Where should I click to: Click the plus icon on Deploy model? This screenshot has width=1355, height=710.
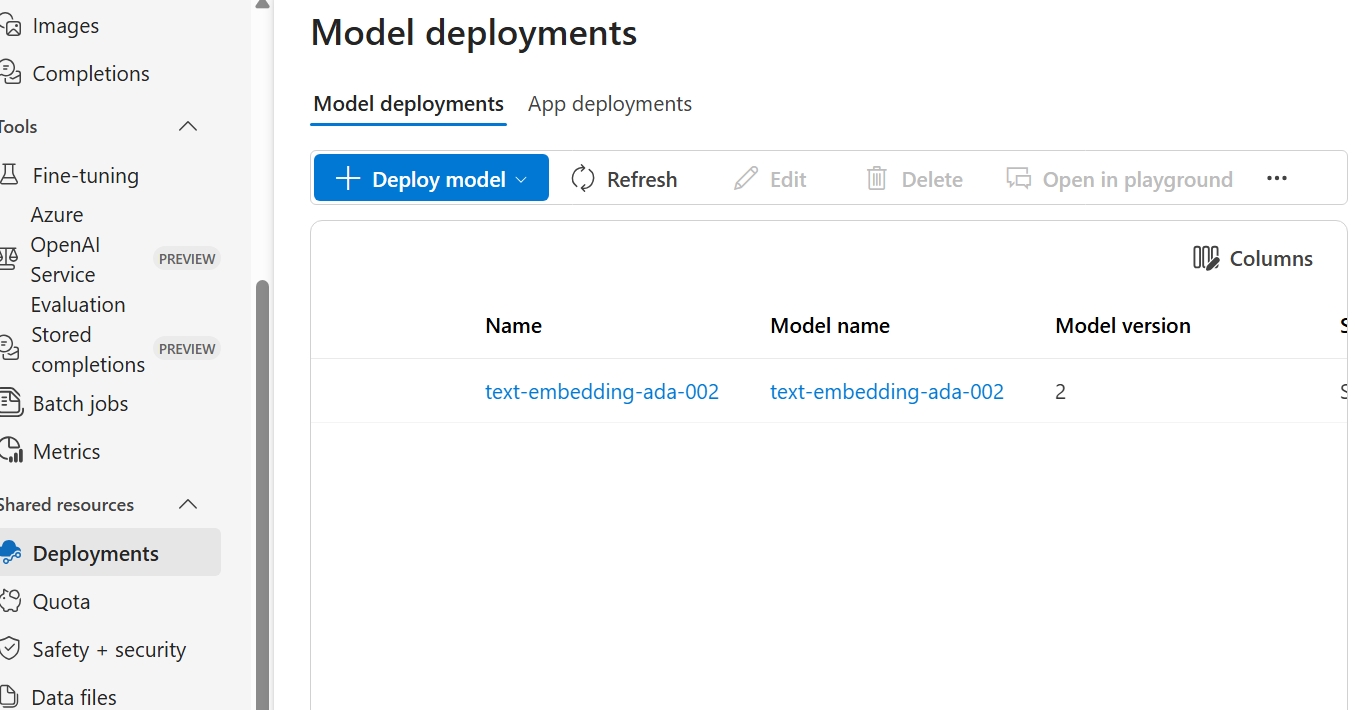[347, 179]
